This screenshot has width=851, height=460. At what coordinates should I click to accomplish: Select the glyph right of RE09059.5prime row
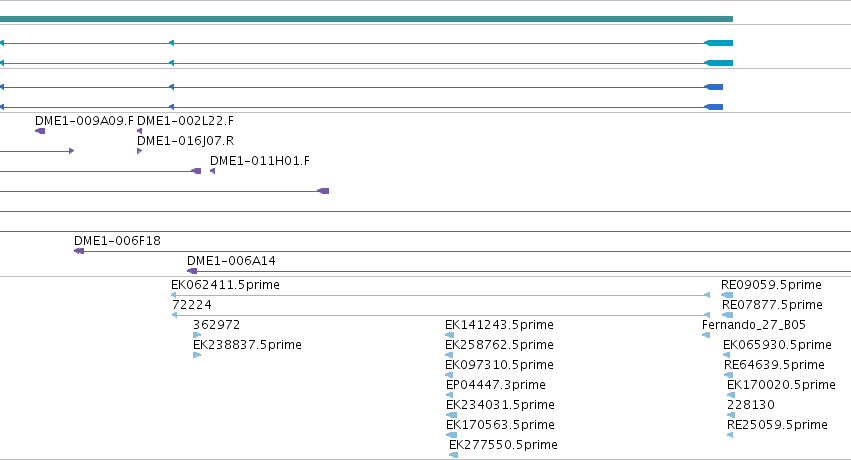(x=727, y=295)
